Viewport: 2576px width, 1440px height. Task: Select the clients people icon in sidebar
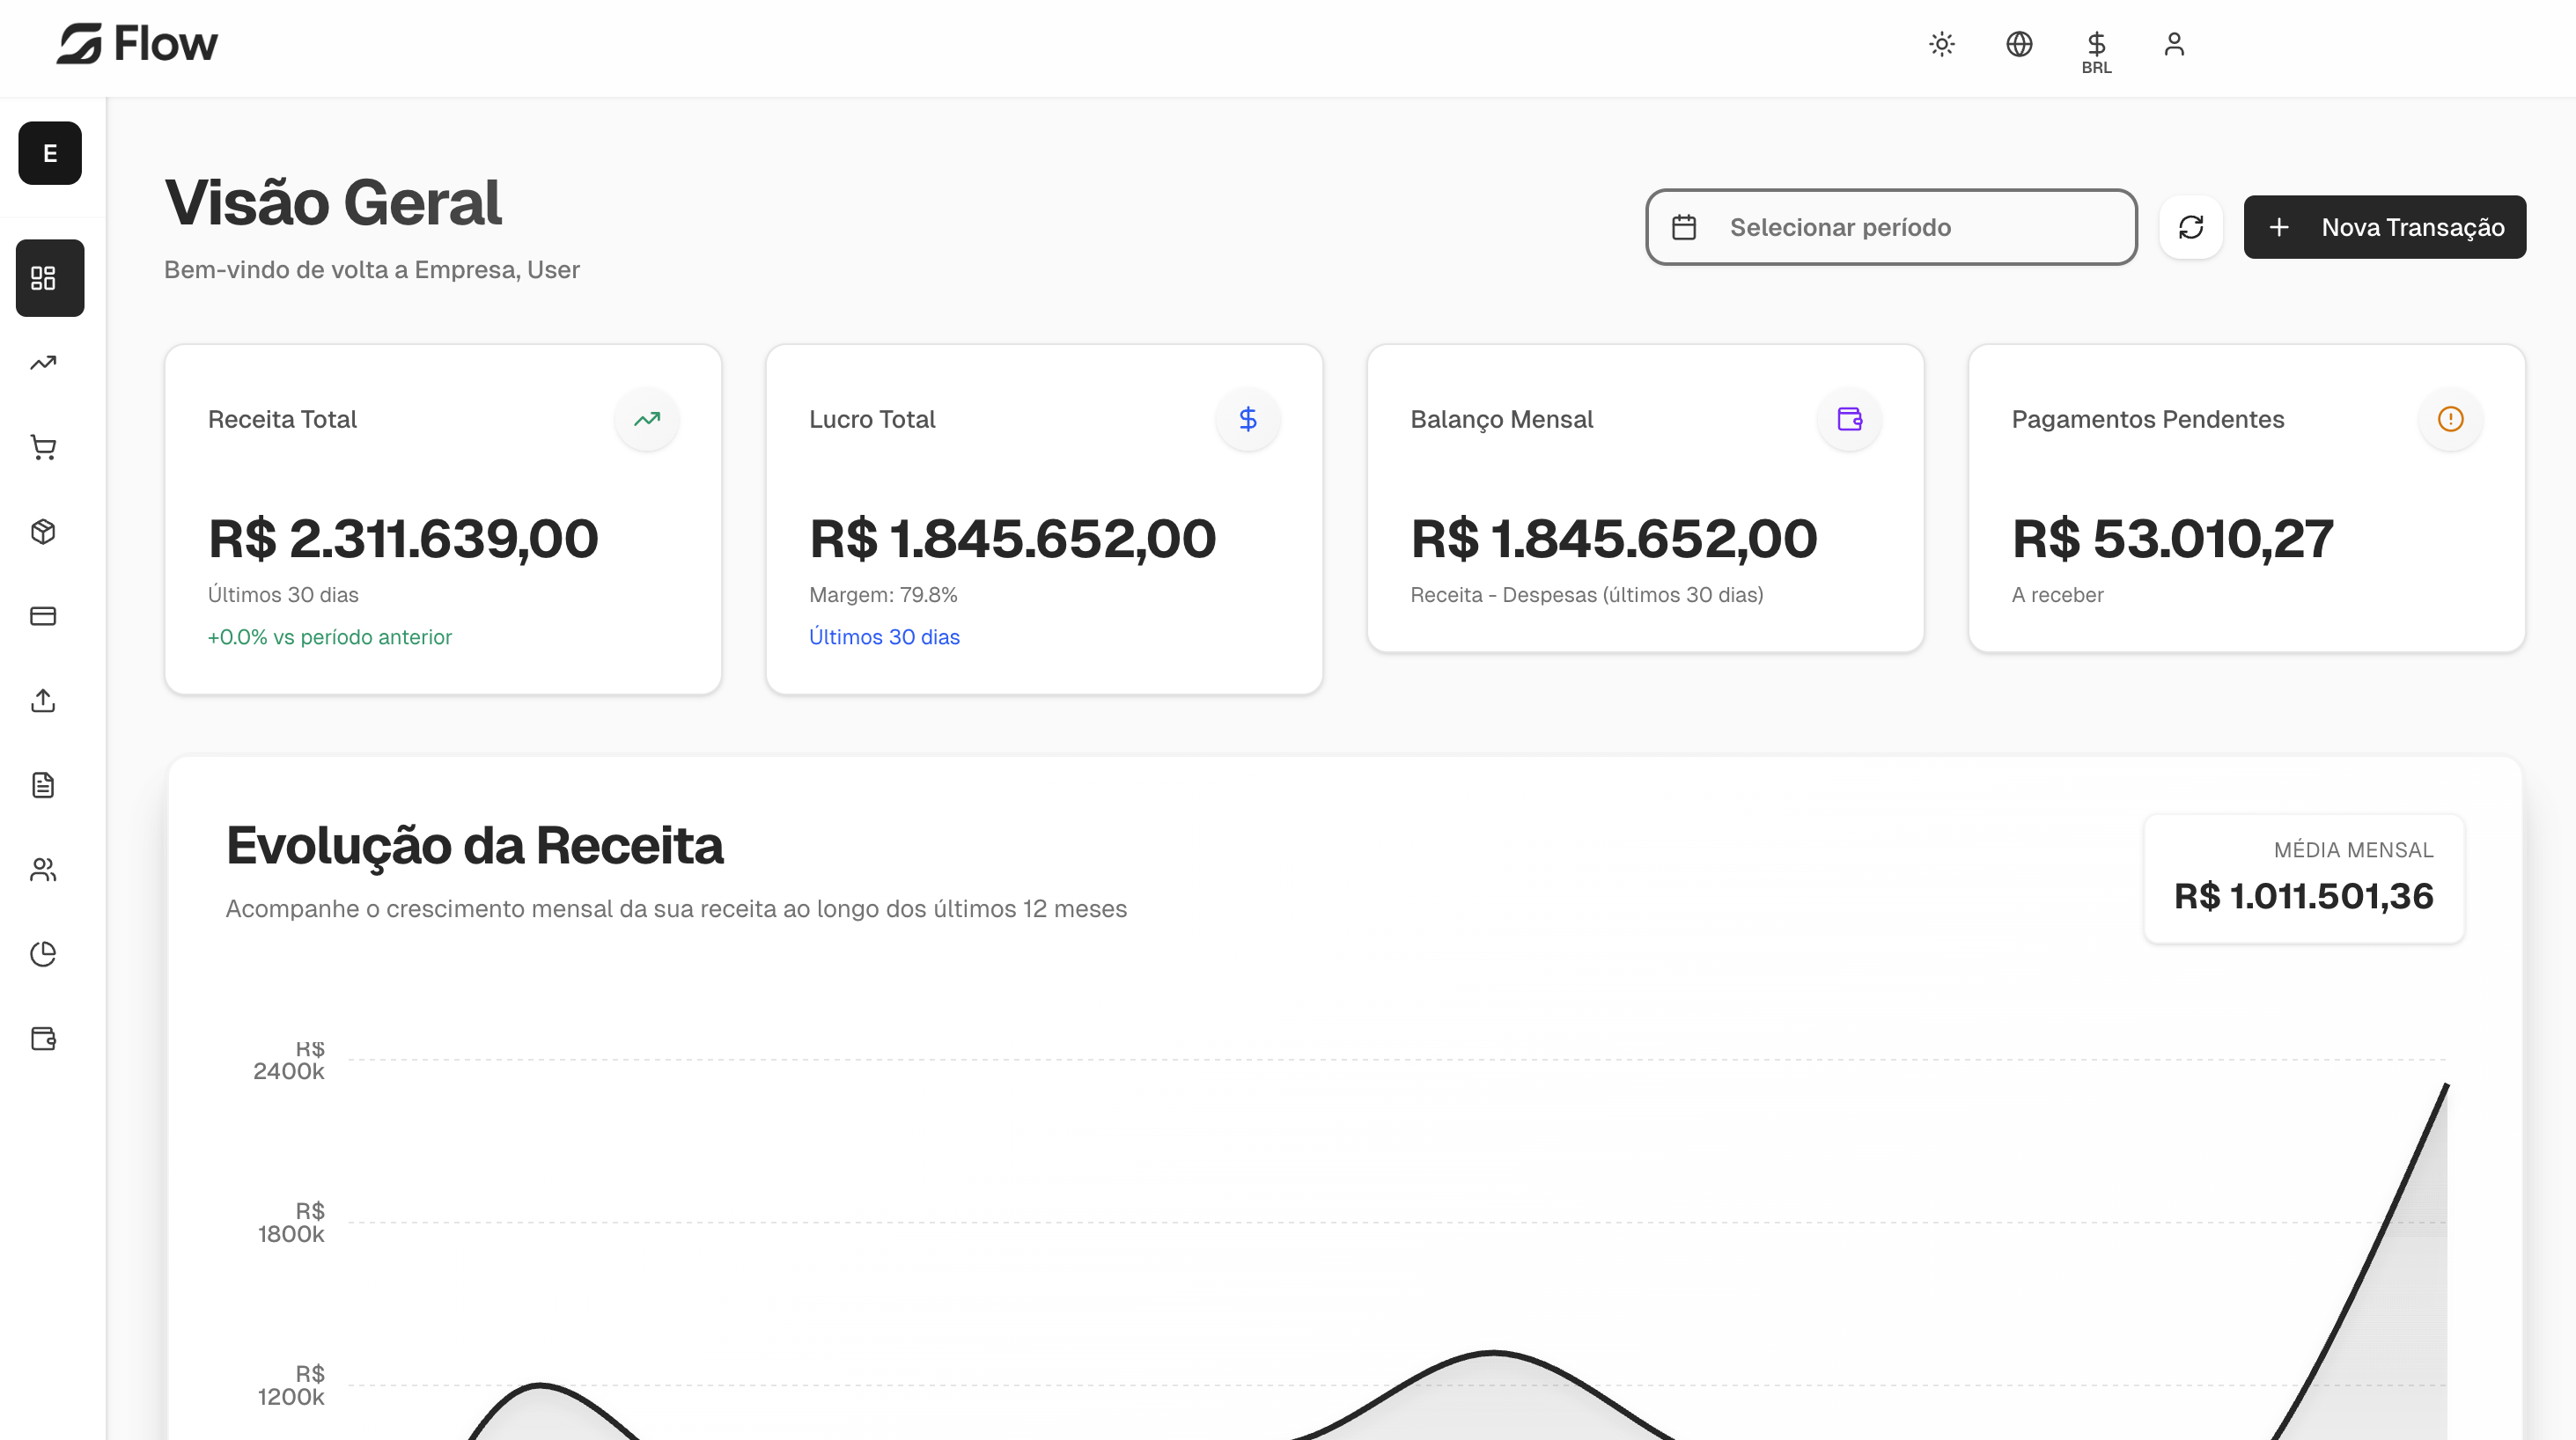tap(43, 869)
